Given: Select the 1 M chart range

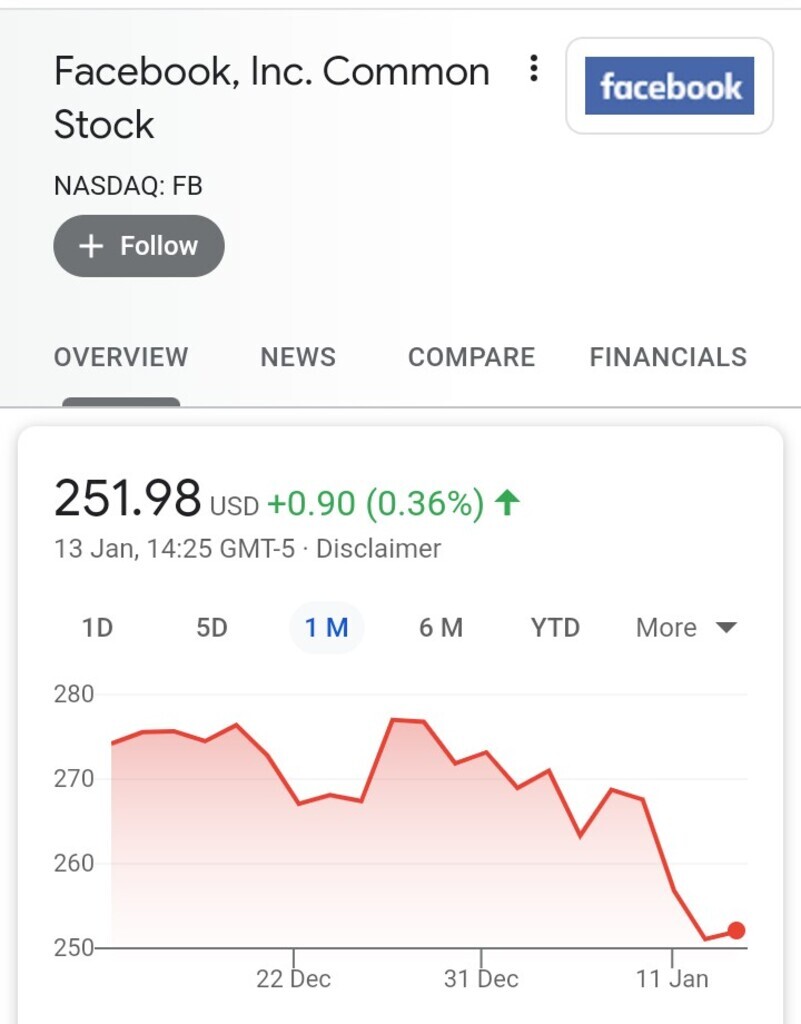Looking at the screenshot, I should tap(326, 628).
